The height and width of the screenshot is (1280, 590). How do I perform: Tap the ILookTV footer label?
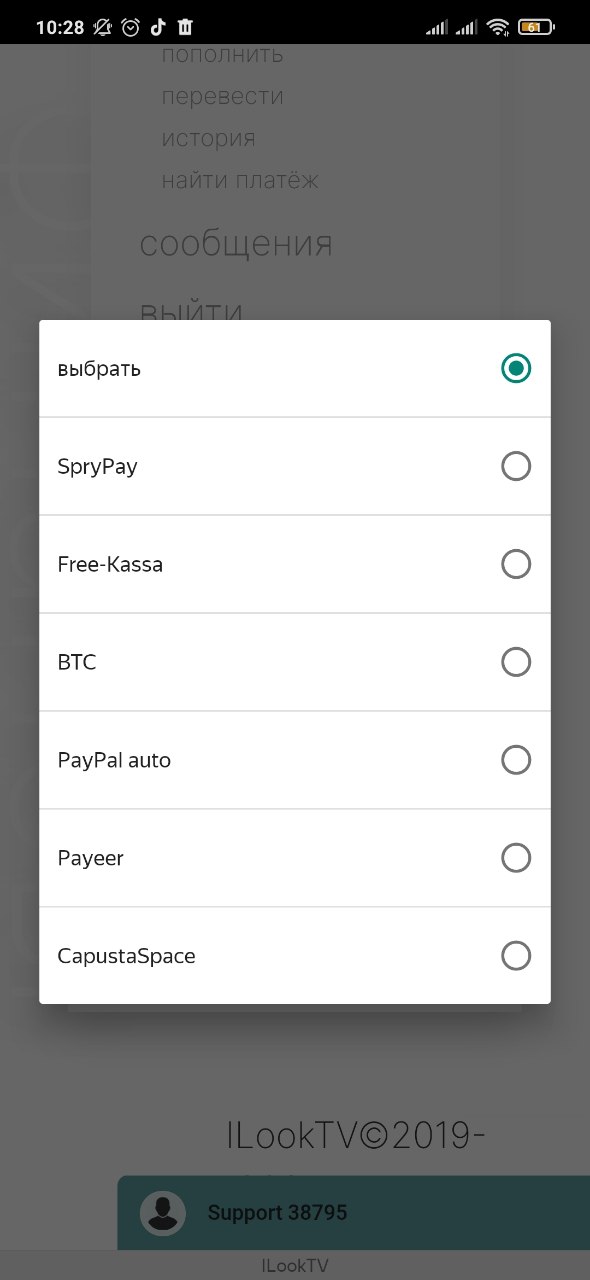pyautogui.click(x=295, y=1265)
